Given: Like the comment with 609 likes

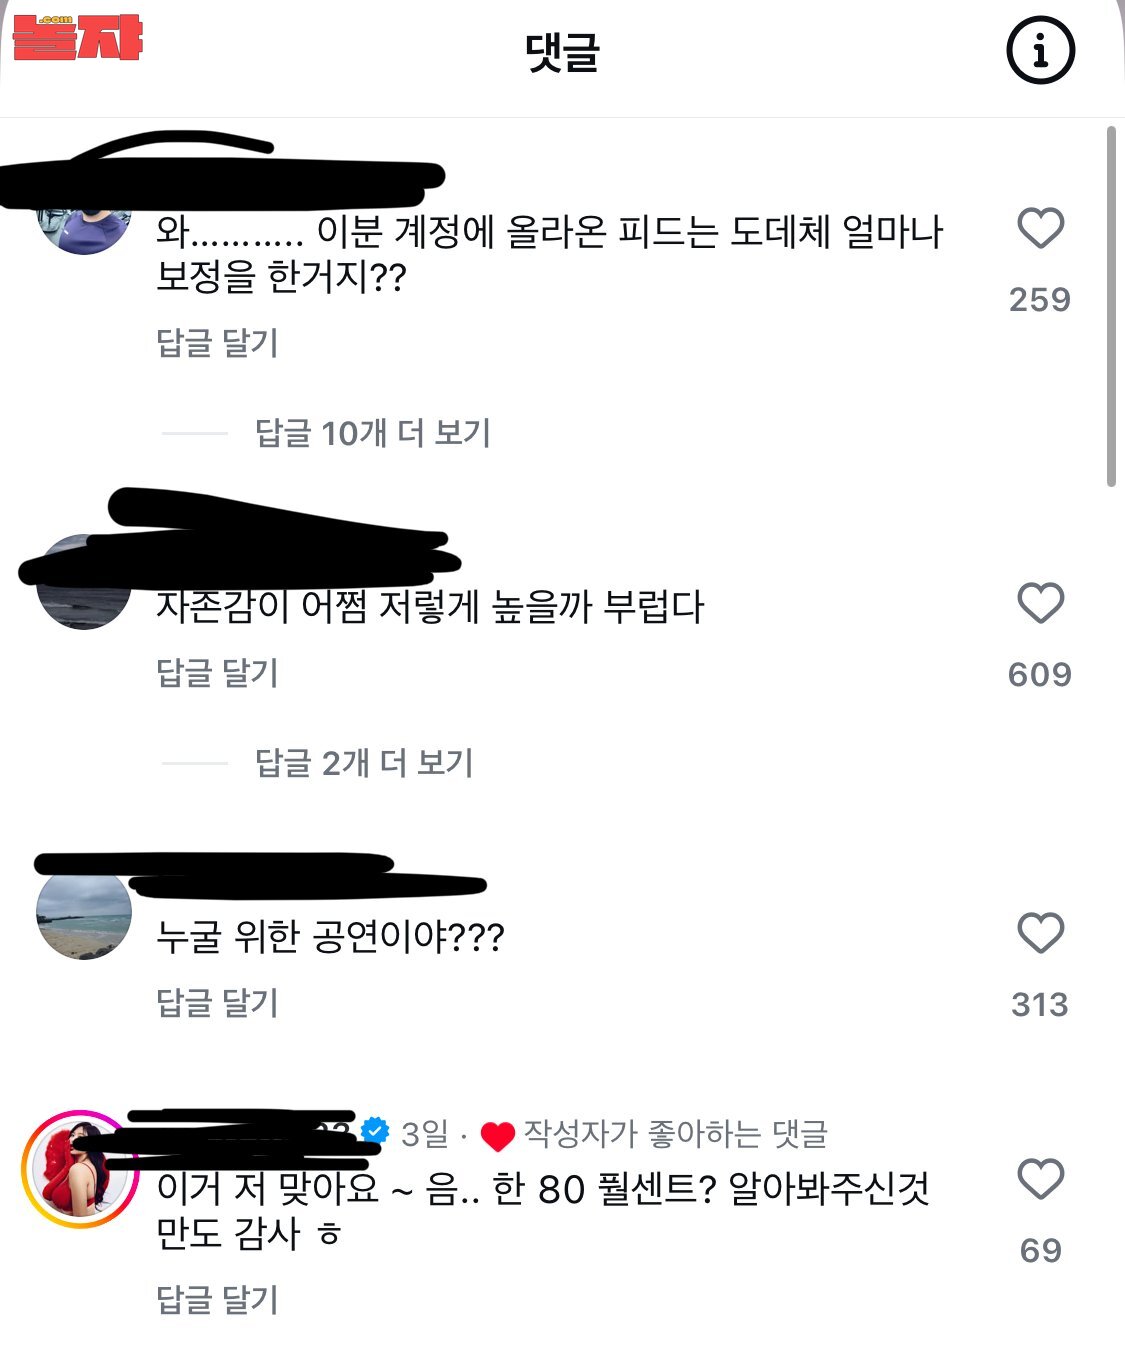Looking at the screenshot, I should pos(1040,603).
